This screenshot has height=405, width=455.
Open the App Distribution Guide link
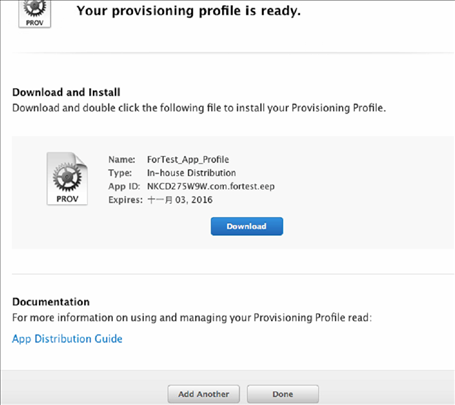[x=67, y=339]
